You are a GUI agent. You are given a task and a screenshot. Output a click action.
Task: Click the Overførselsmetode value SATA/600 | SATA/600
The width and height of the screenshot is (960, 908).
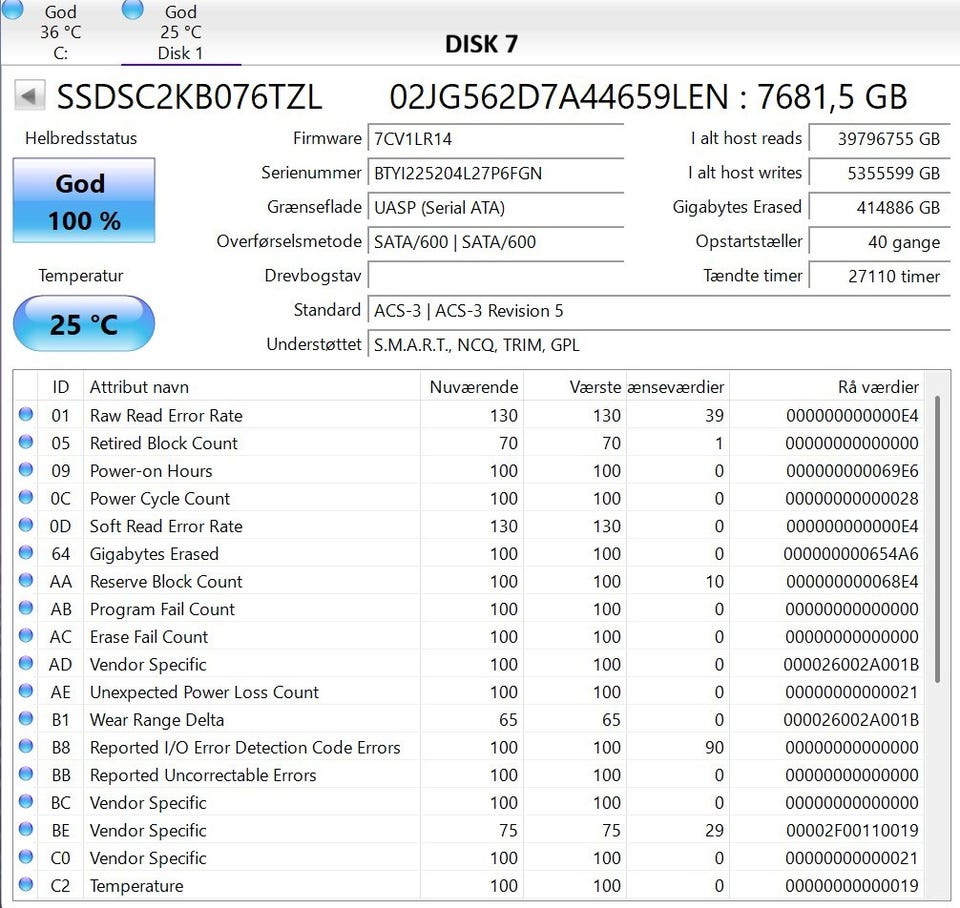[x=495, y=242]
